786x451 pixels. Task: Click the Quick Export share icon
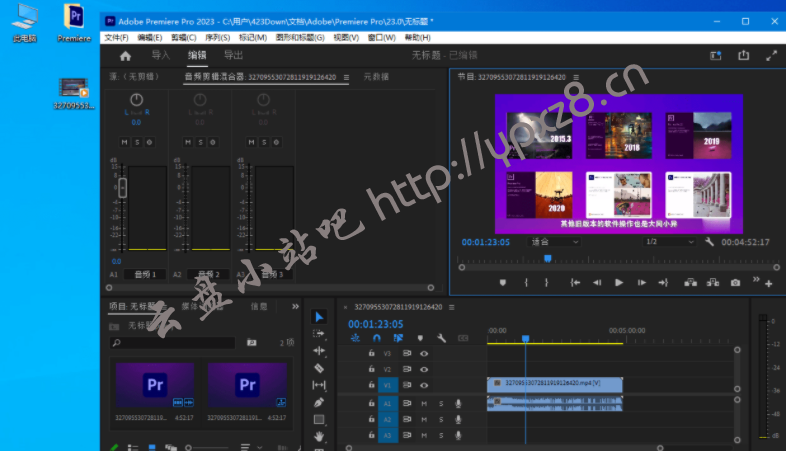pyautogui.click(x=743, y=55)
